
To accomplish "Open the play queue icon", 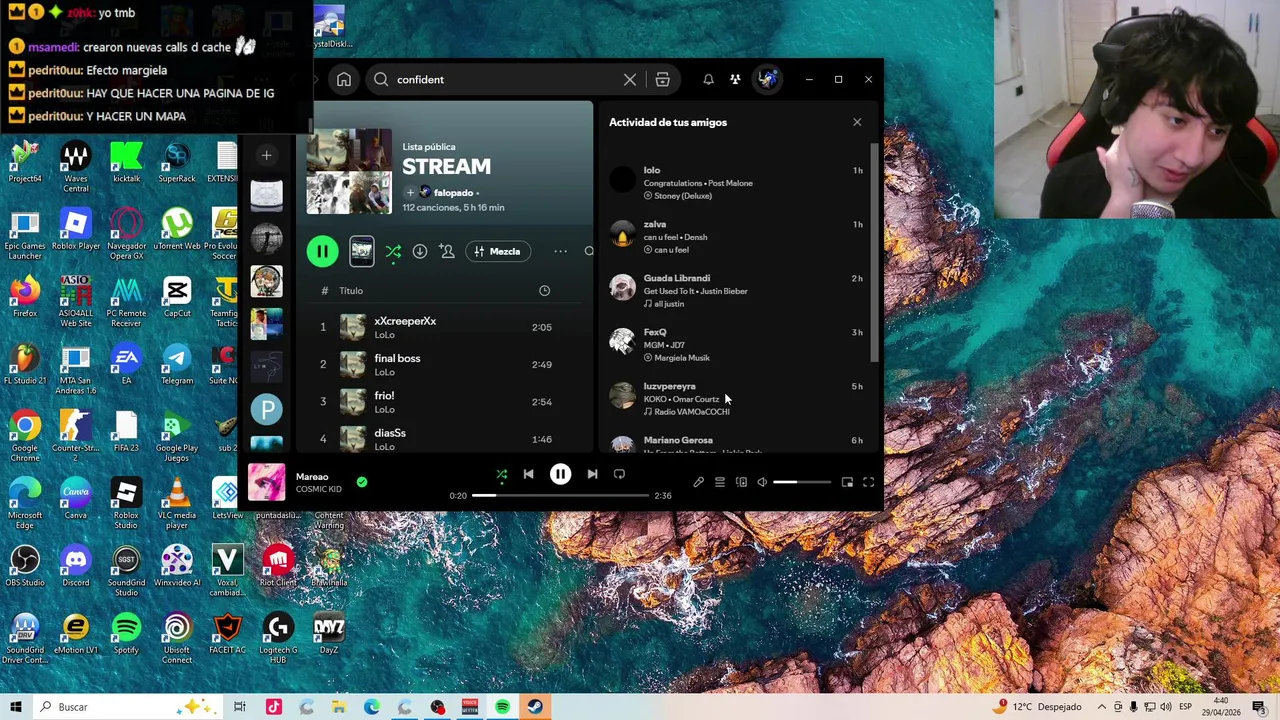I will click(720, 482).
